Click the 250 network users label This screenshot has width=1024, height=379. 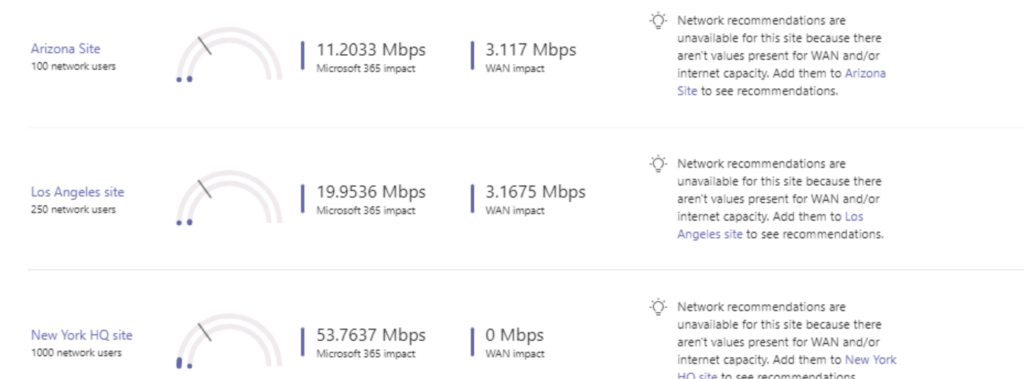coord(73,210)
